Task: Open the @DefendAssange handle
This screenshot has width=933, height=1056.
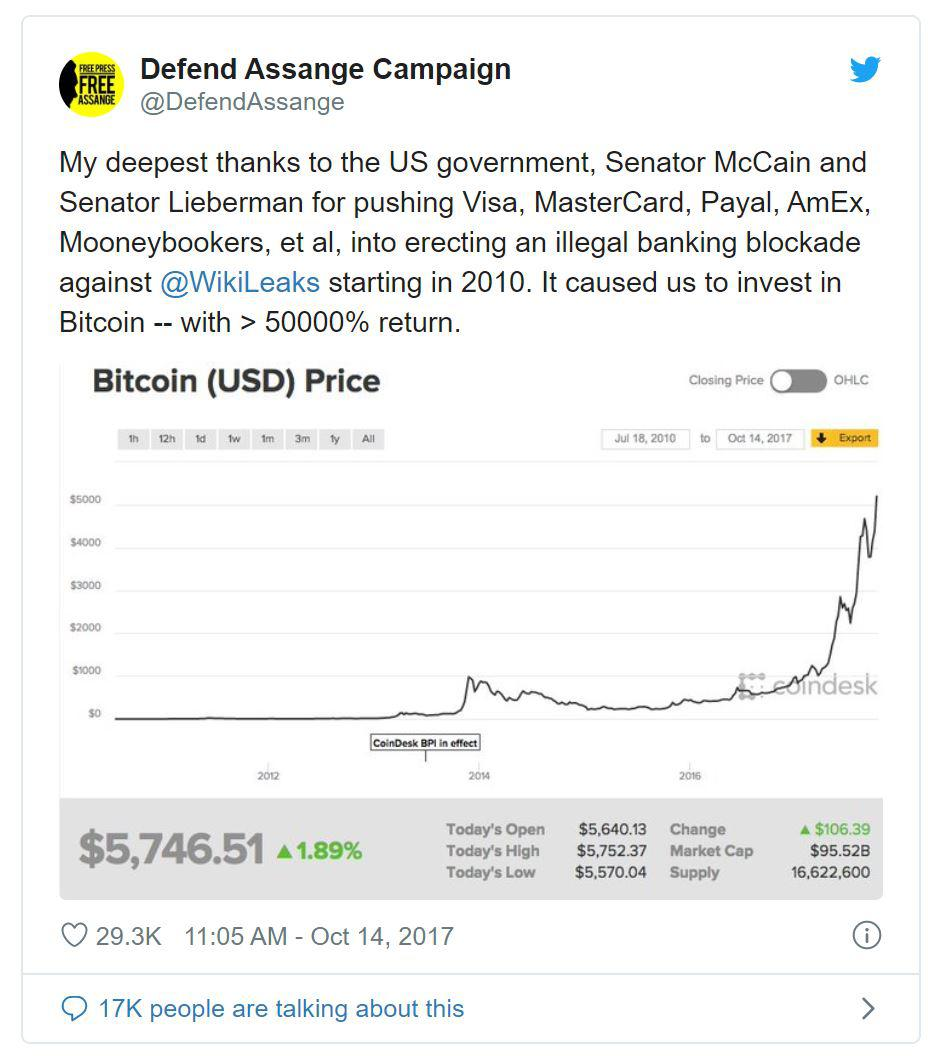Action: click(x=243, y=102)
